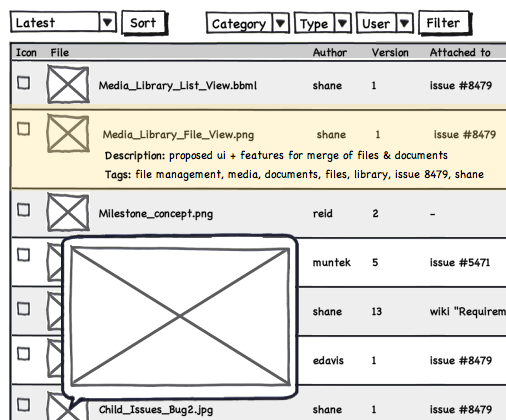Tick the checkbox for Media_Library_List_View.bbml
The height and width of the screenshot is (420, 506).
tap(24, 83)
